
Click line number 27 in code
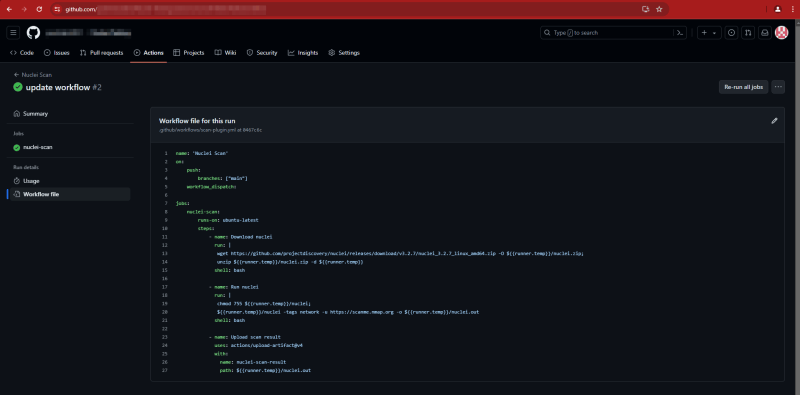[x=165, y=370]
